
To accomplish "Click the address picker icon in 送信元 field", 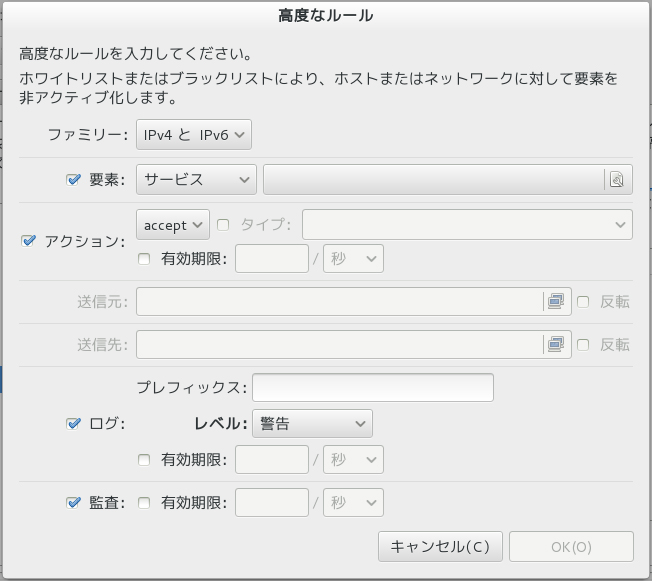I will coord(554,301).
